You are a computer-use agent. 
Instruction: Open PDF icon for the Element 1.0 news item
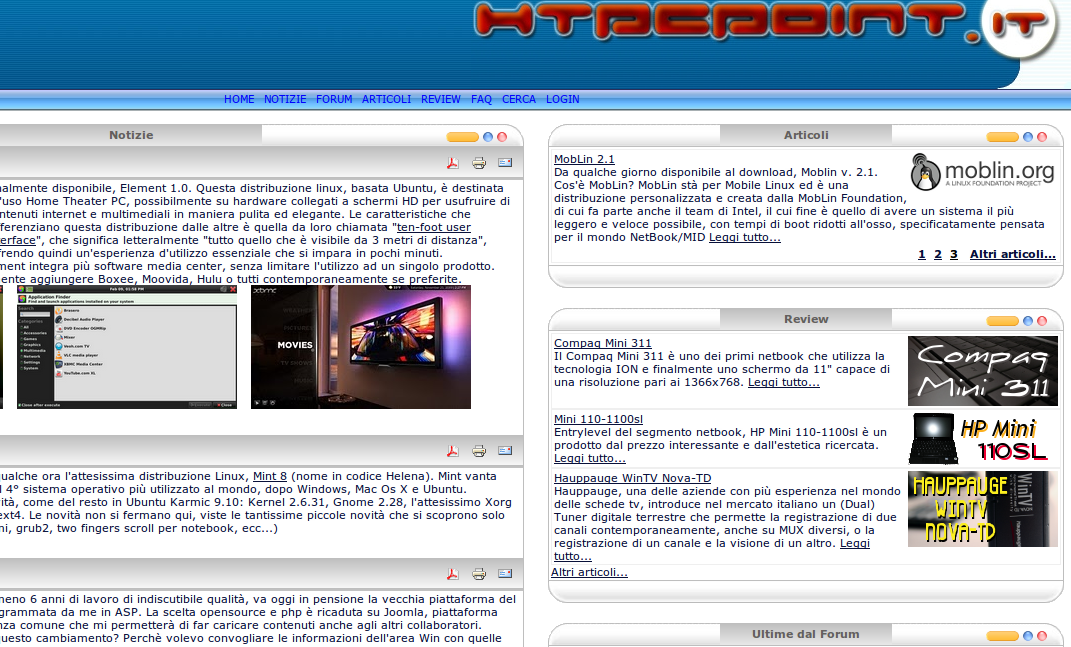tap(453, 163)
